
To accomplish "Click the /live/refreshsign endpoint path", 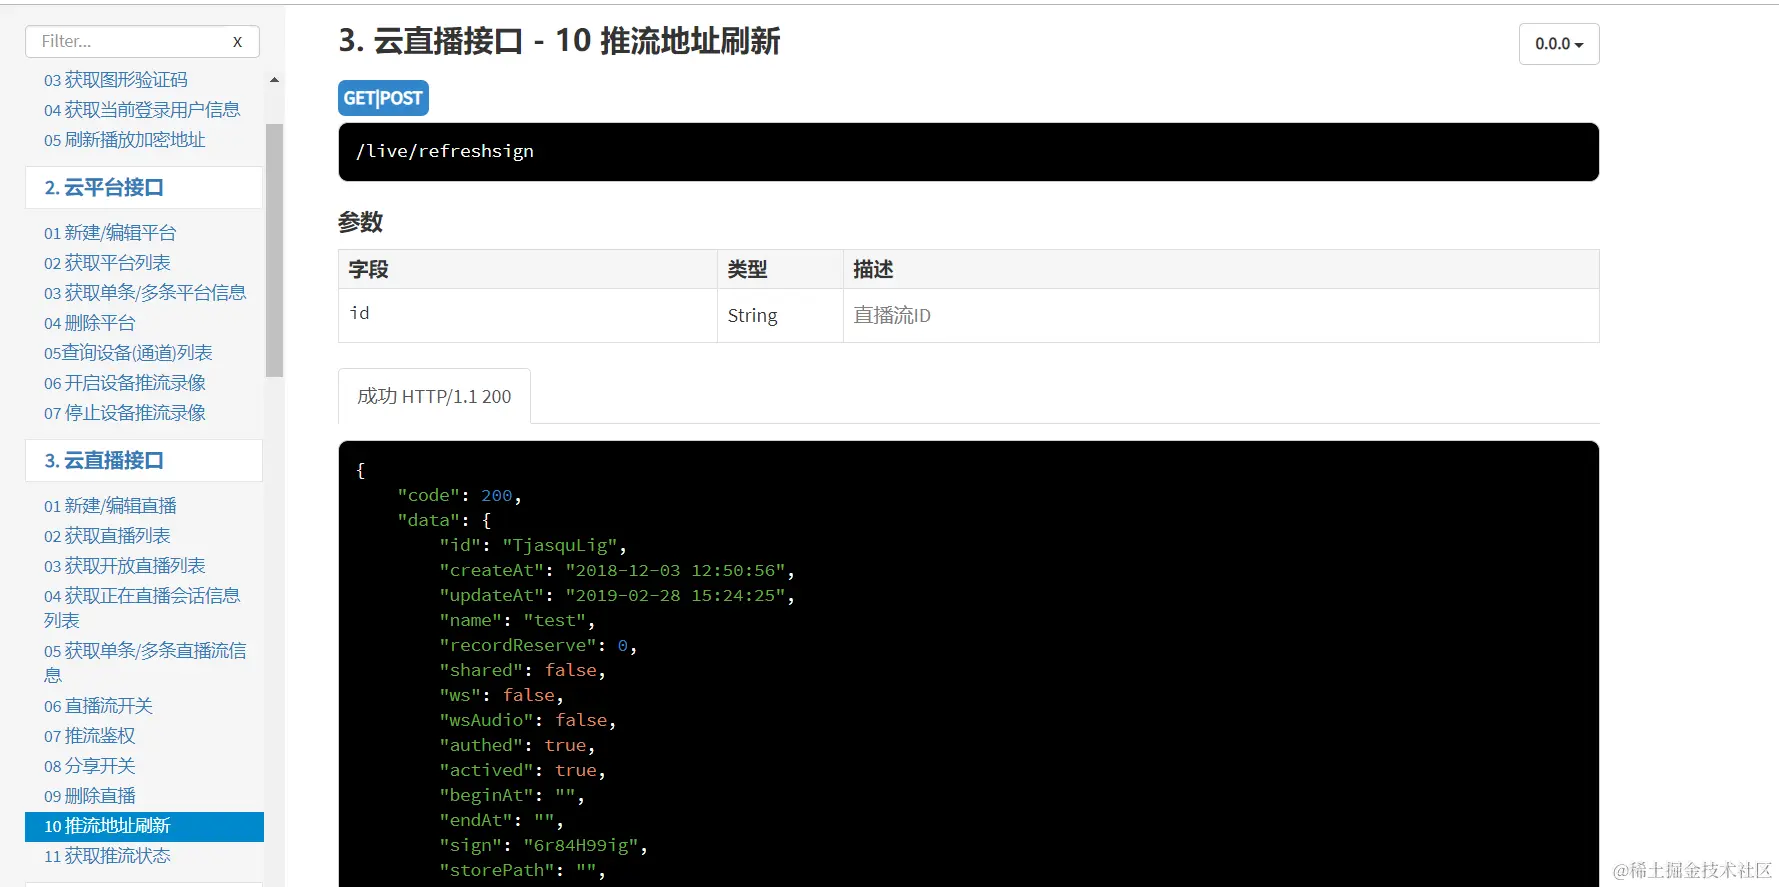I will (445, 151).
